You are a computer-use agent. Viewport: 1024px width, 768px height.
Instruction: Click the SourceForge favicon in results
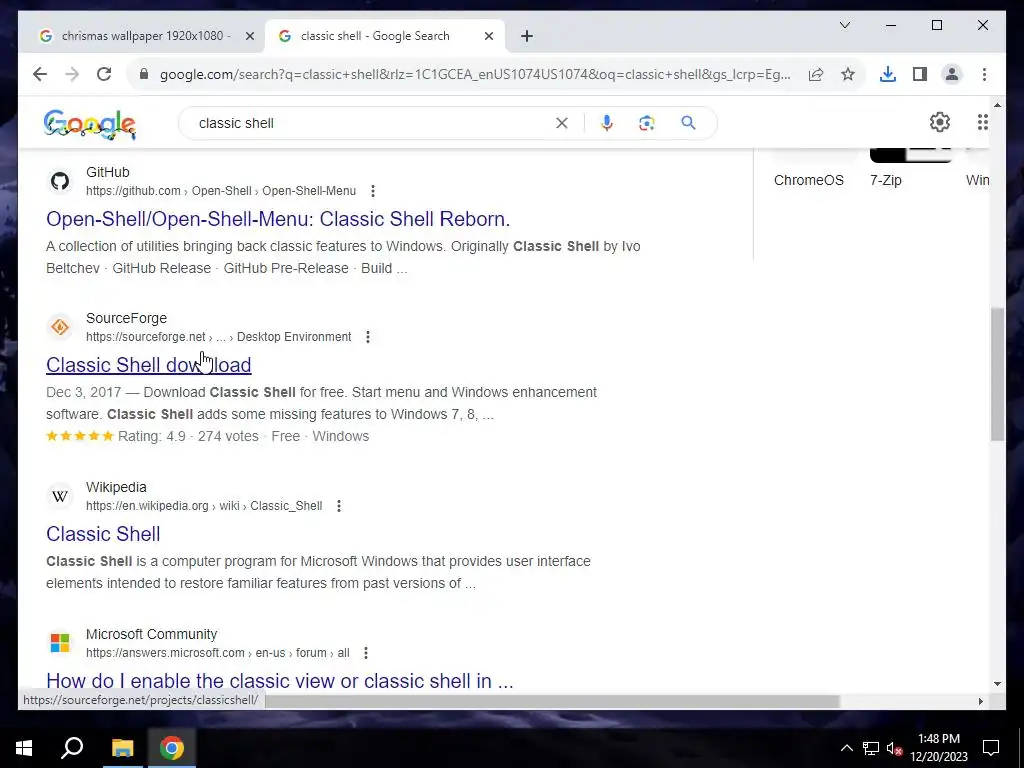[60, 327]
